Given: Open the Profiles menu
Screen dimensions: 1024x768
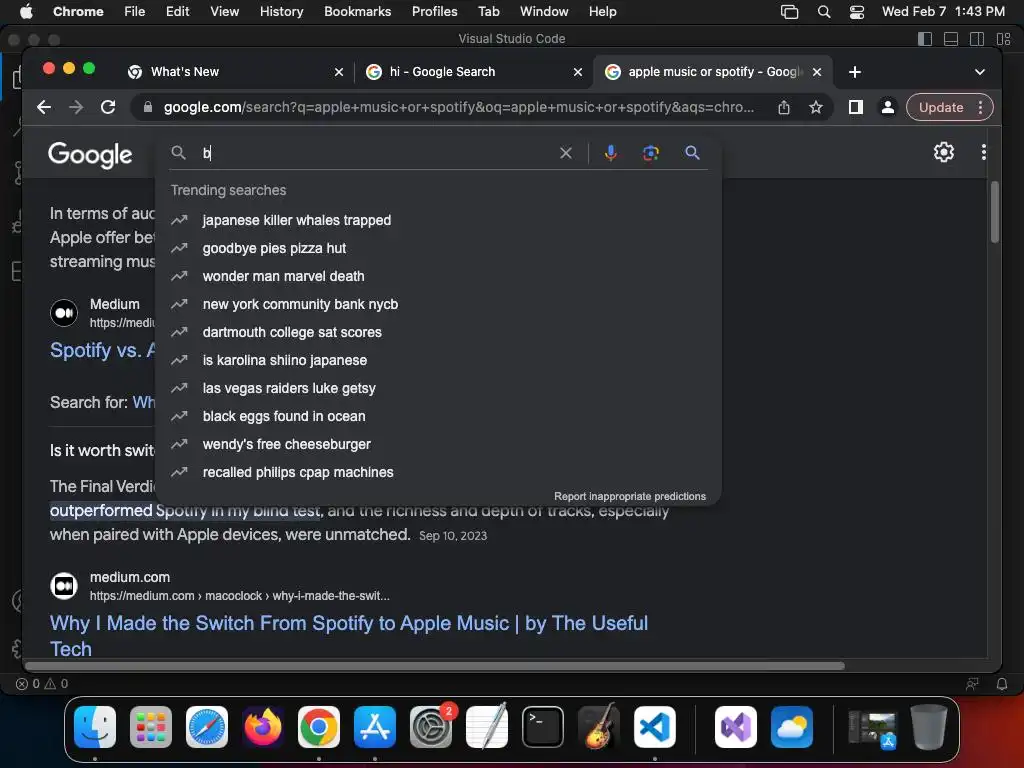Looking at the screenshot, I should click(434, 11).
